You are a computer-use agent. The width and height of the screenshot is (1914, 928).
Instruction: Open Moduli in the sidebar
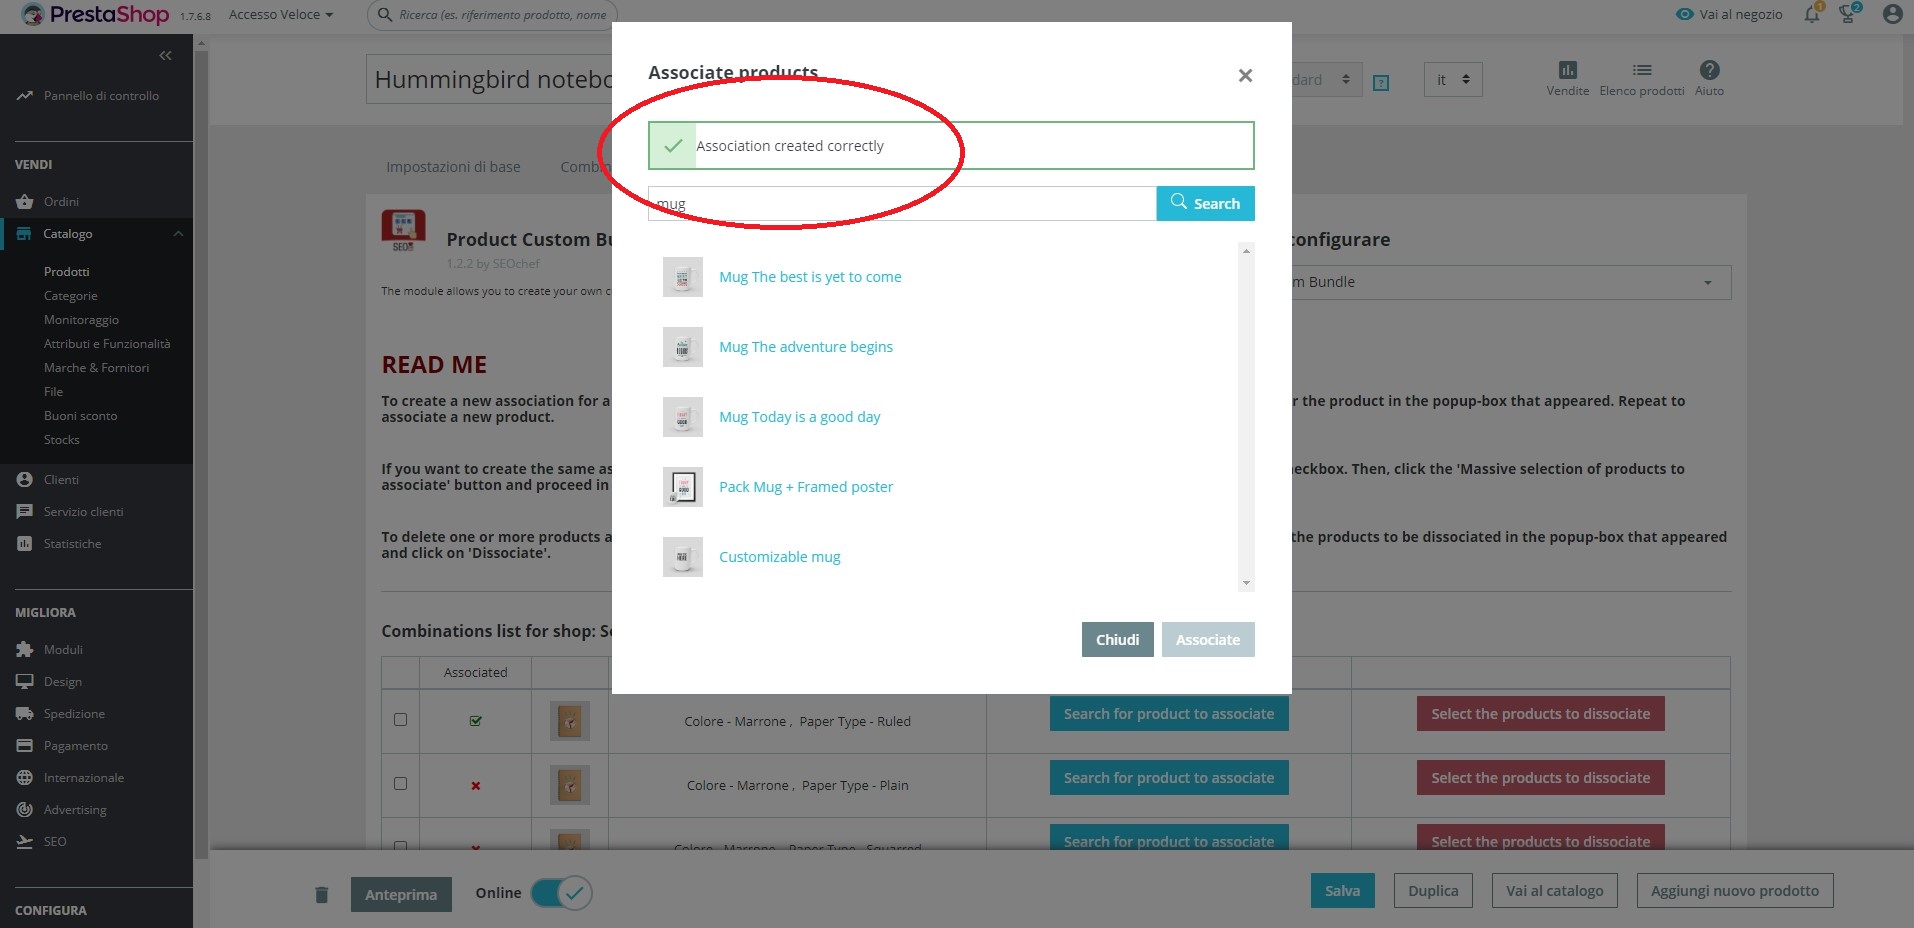pos(63,650)
